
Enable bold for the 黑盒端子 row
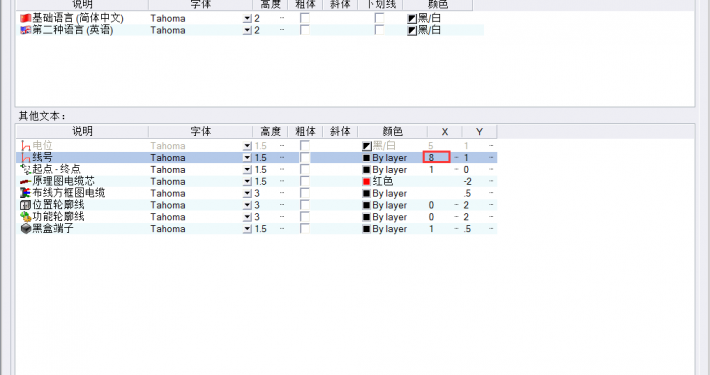(305, 229)
